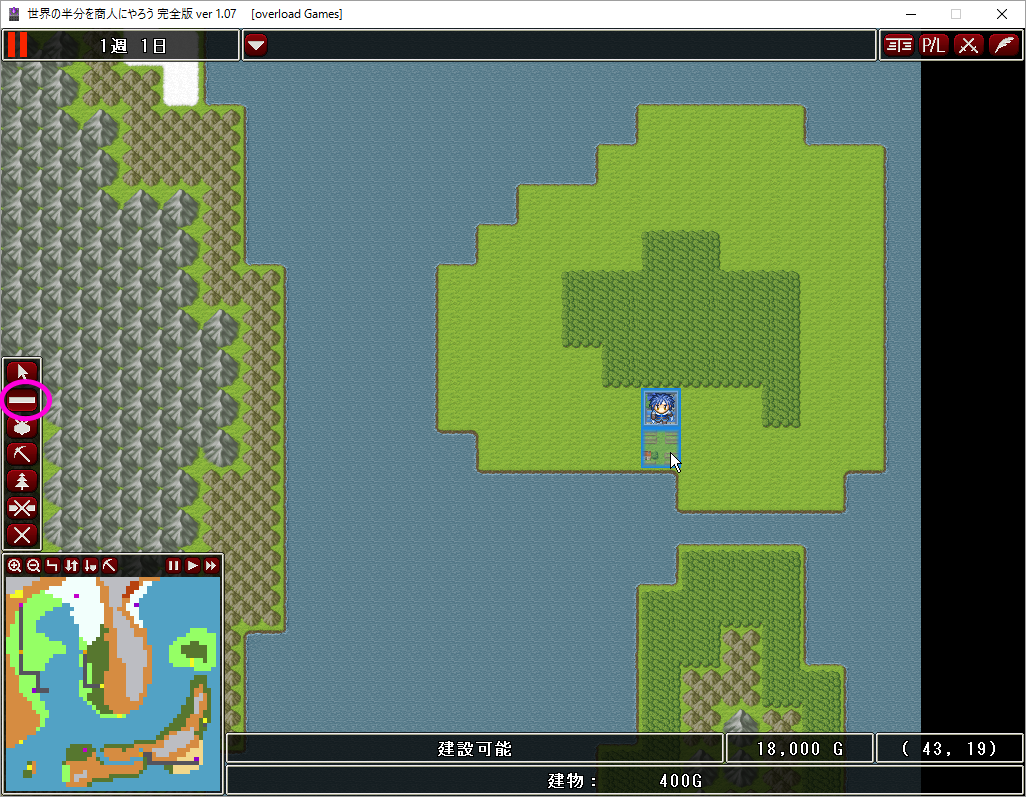Screen dimensions: 1026x797
Task: Click the 建物: 400G cost bar
Action: click(x=625, y=781)
